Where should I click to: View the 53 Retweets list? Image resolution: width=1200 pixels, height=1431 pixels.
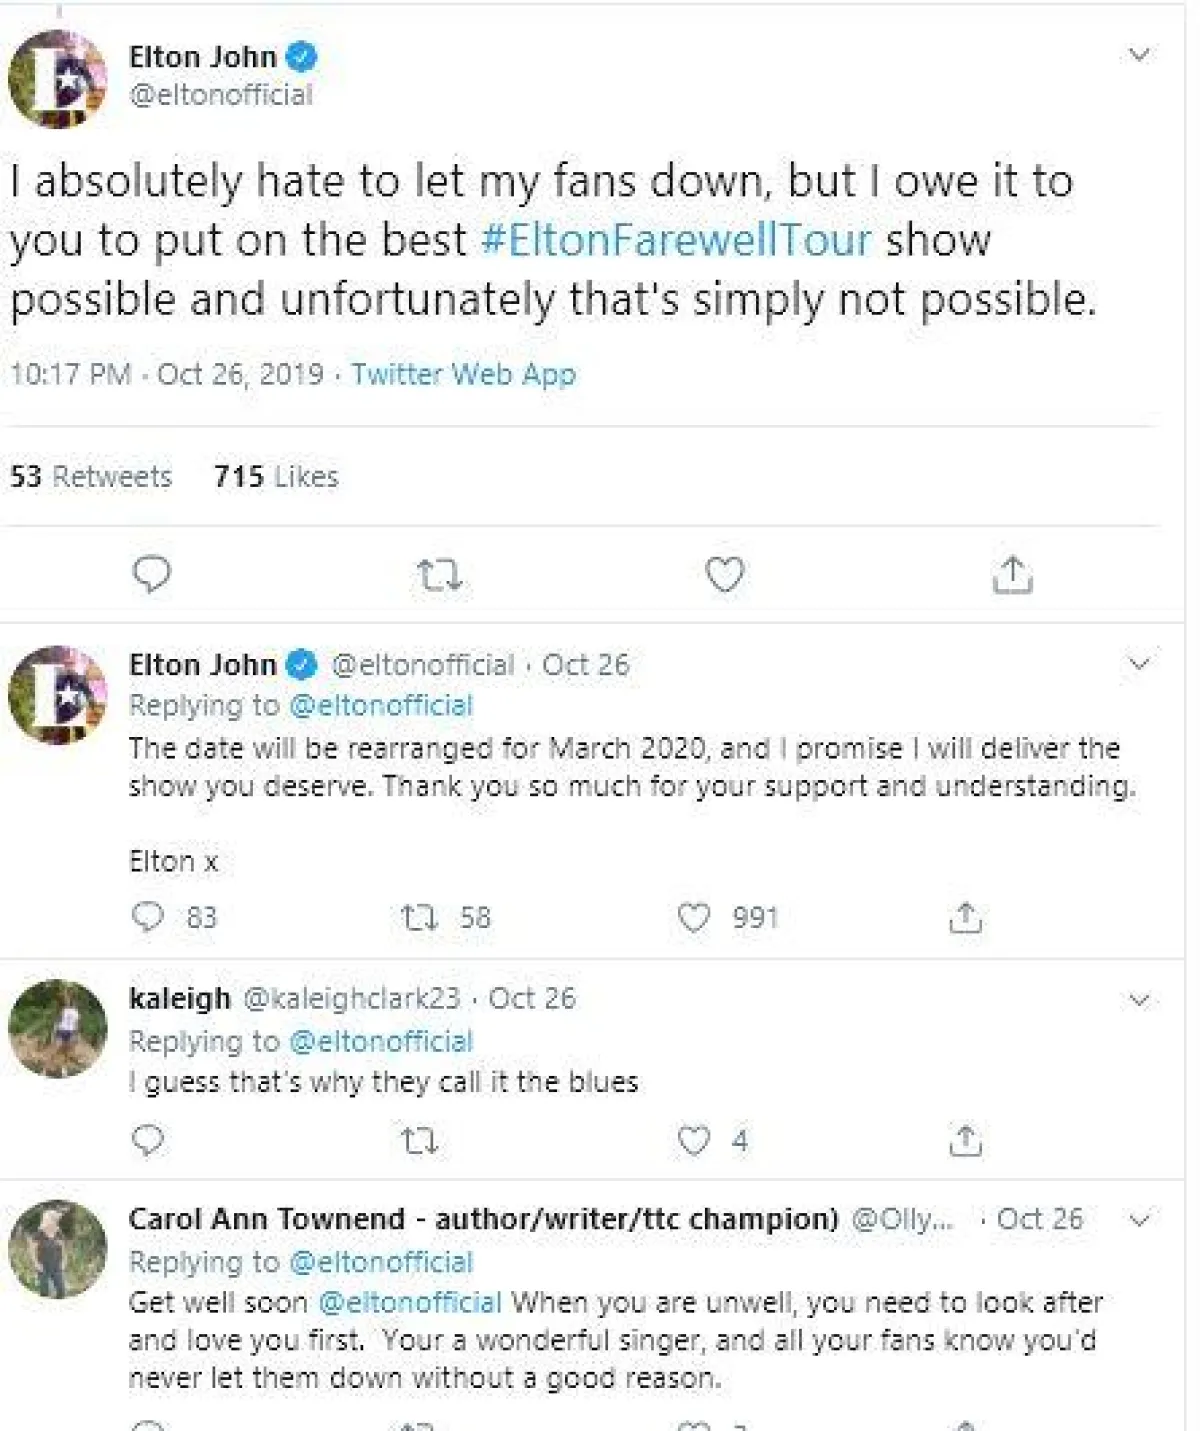tap(91, 476)
